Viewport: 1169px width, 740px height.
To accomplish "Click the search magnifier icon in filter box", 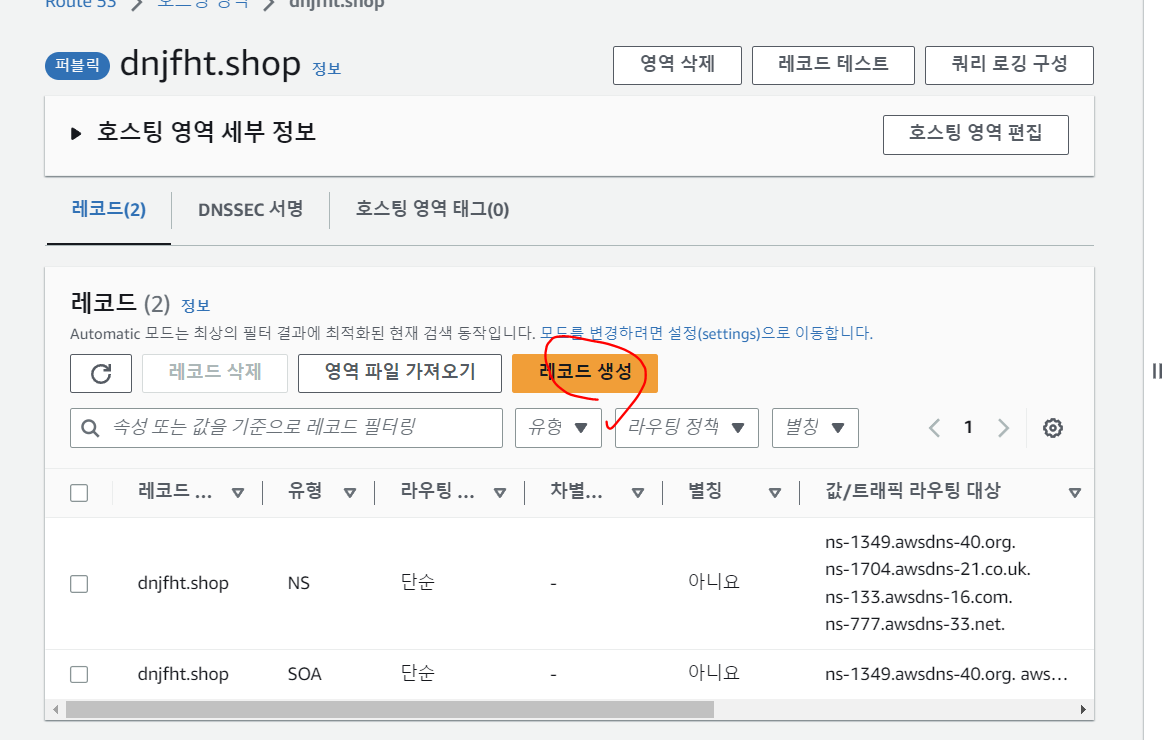I will click(x=90, y=428).
